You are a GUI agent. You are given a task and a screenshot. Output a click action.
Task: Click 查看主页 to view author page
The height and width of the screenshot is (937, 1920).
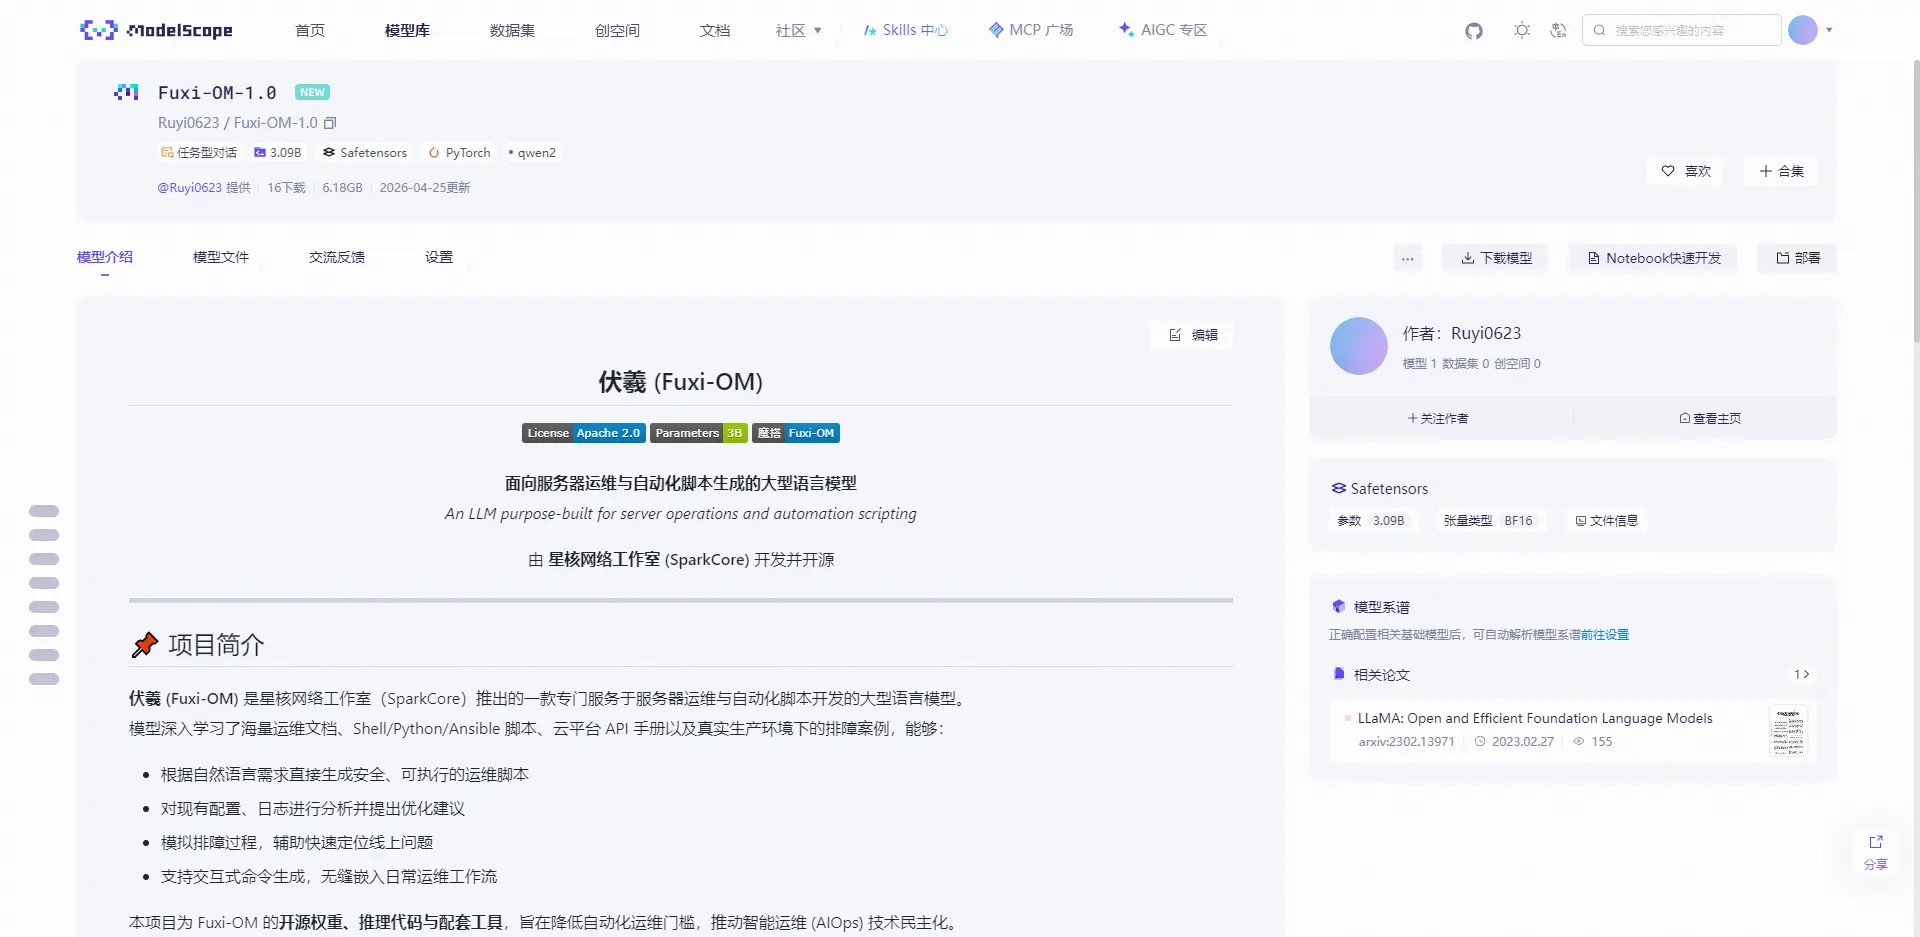coord(1710,418)
